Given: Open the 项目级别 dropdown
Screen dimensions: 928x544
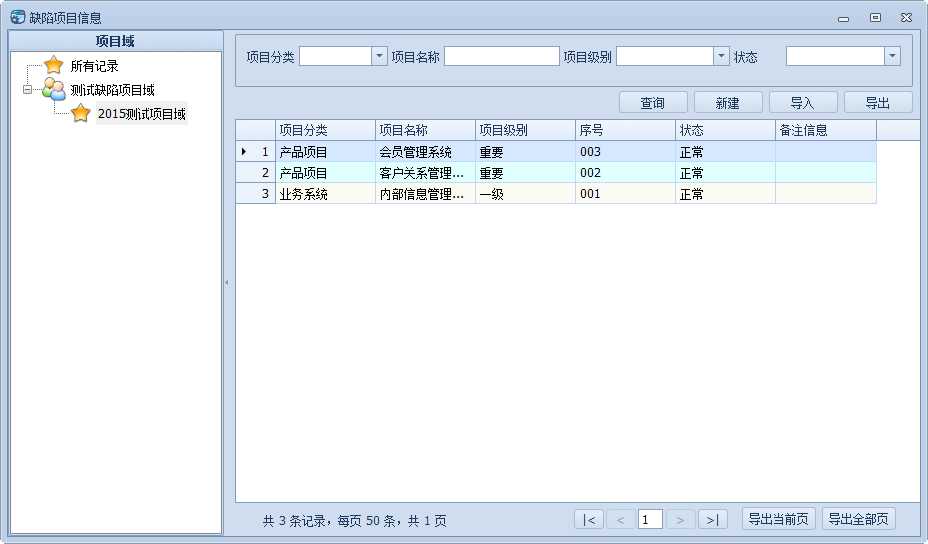Looking at the screenshot, I should pos(721,56).
